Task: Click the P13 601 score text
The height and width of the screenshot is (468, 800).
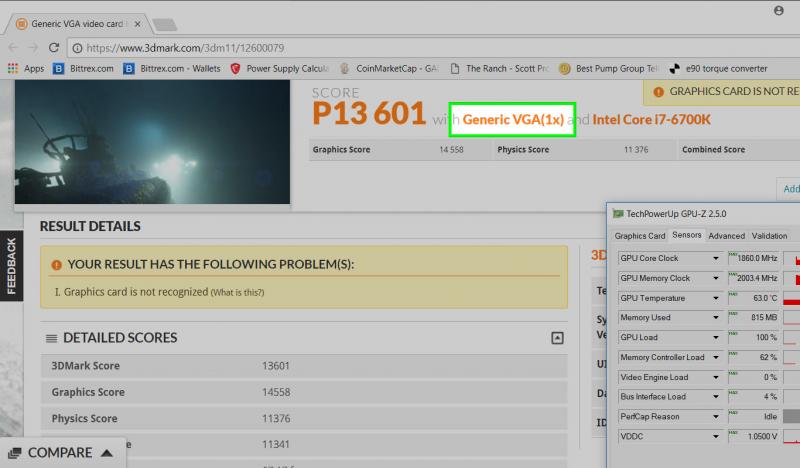Action: coord(369,113)
